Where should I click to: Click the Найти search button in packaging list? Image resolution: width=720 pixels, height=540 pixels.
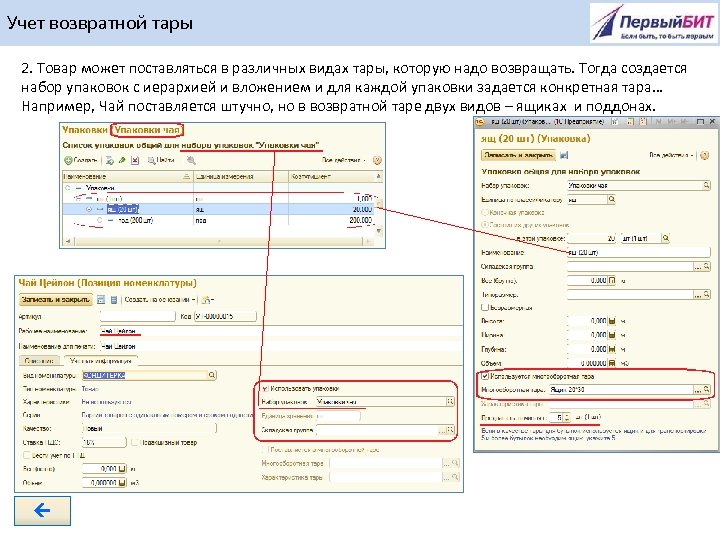tap(161, 160)
